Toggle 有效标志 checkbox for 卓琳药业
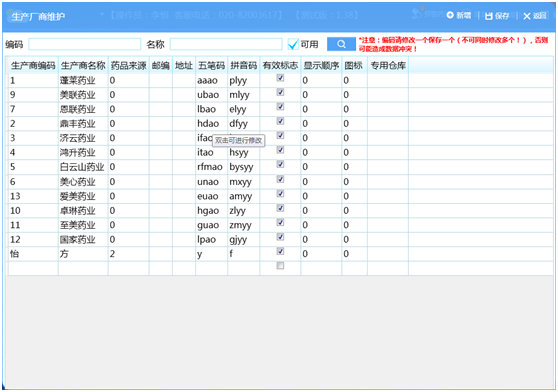 (280, 208)
